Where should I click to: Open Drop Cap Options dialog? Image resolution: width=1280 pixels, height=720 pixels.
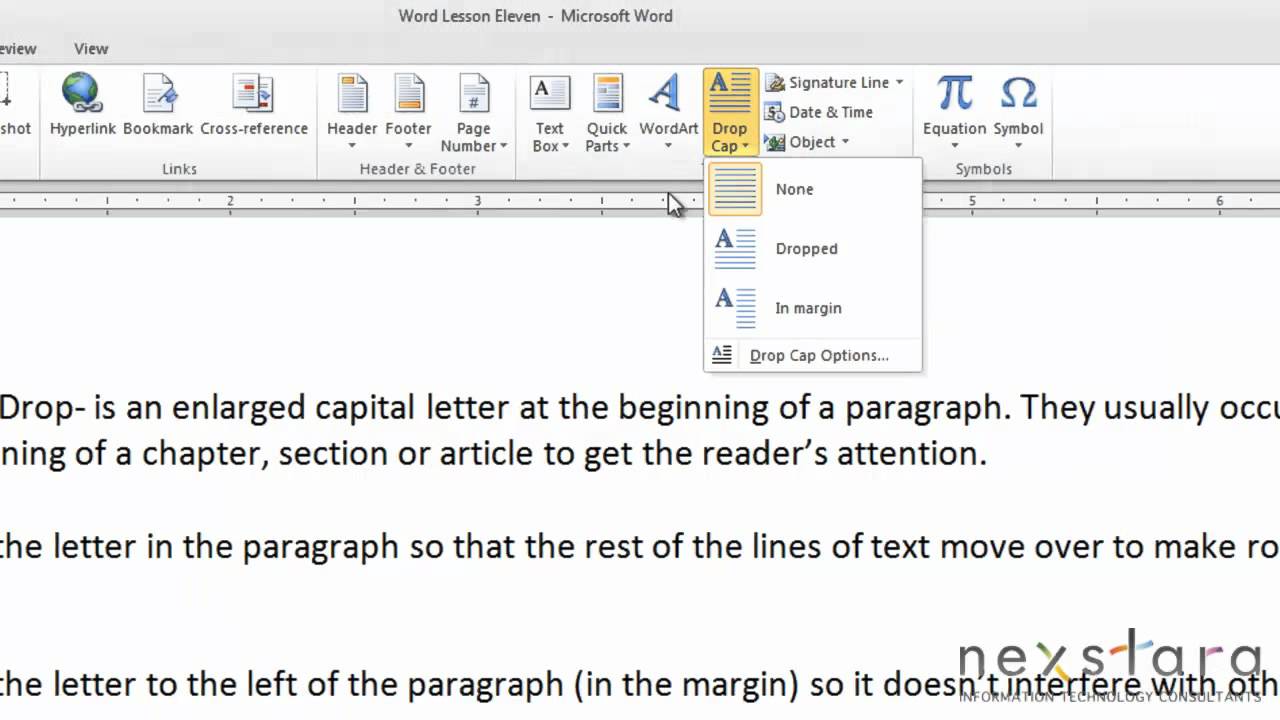(x=813, y=355)
